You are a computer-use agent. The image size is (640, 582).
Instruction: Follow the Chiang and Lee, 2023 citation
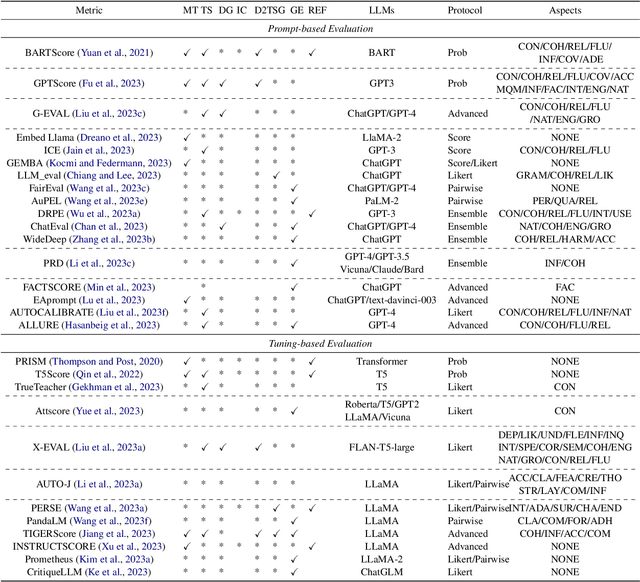[112, 175]
